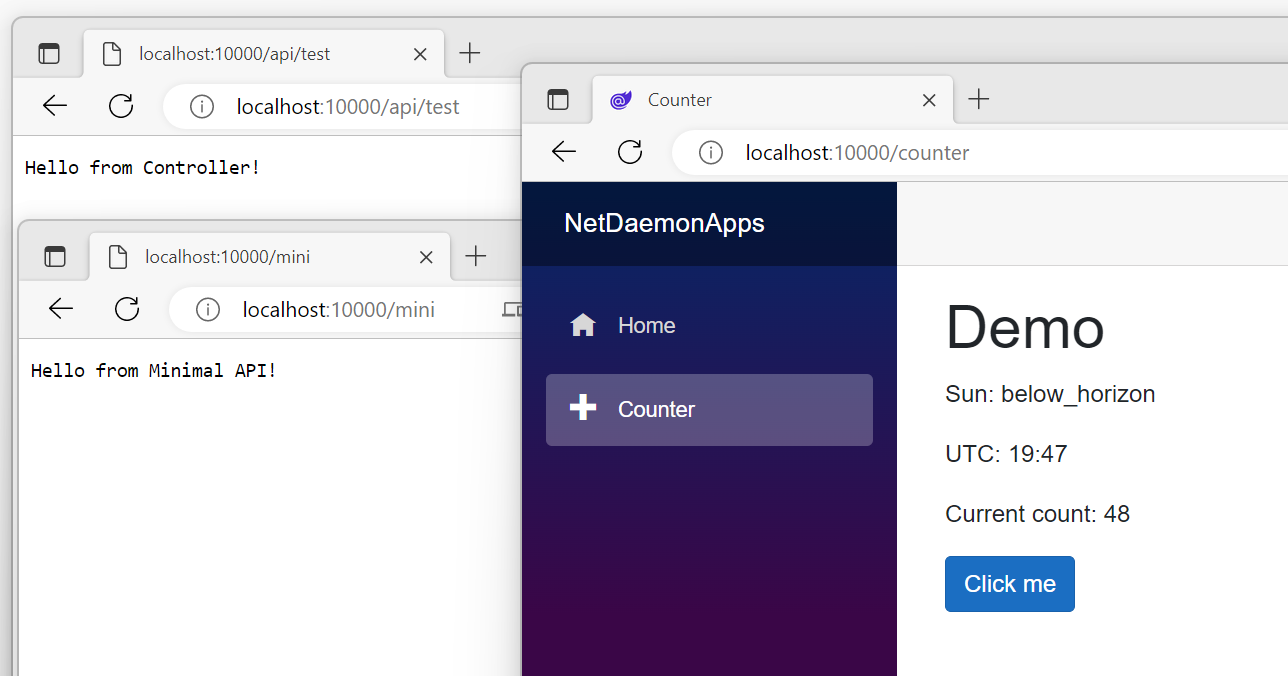Open tab actions menu in api/test window

click(49, 54)
